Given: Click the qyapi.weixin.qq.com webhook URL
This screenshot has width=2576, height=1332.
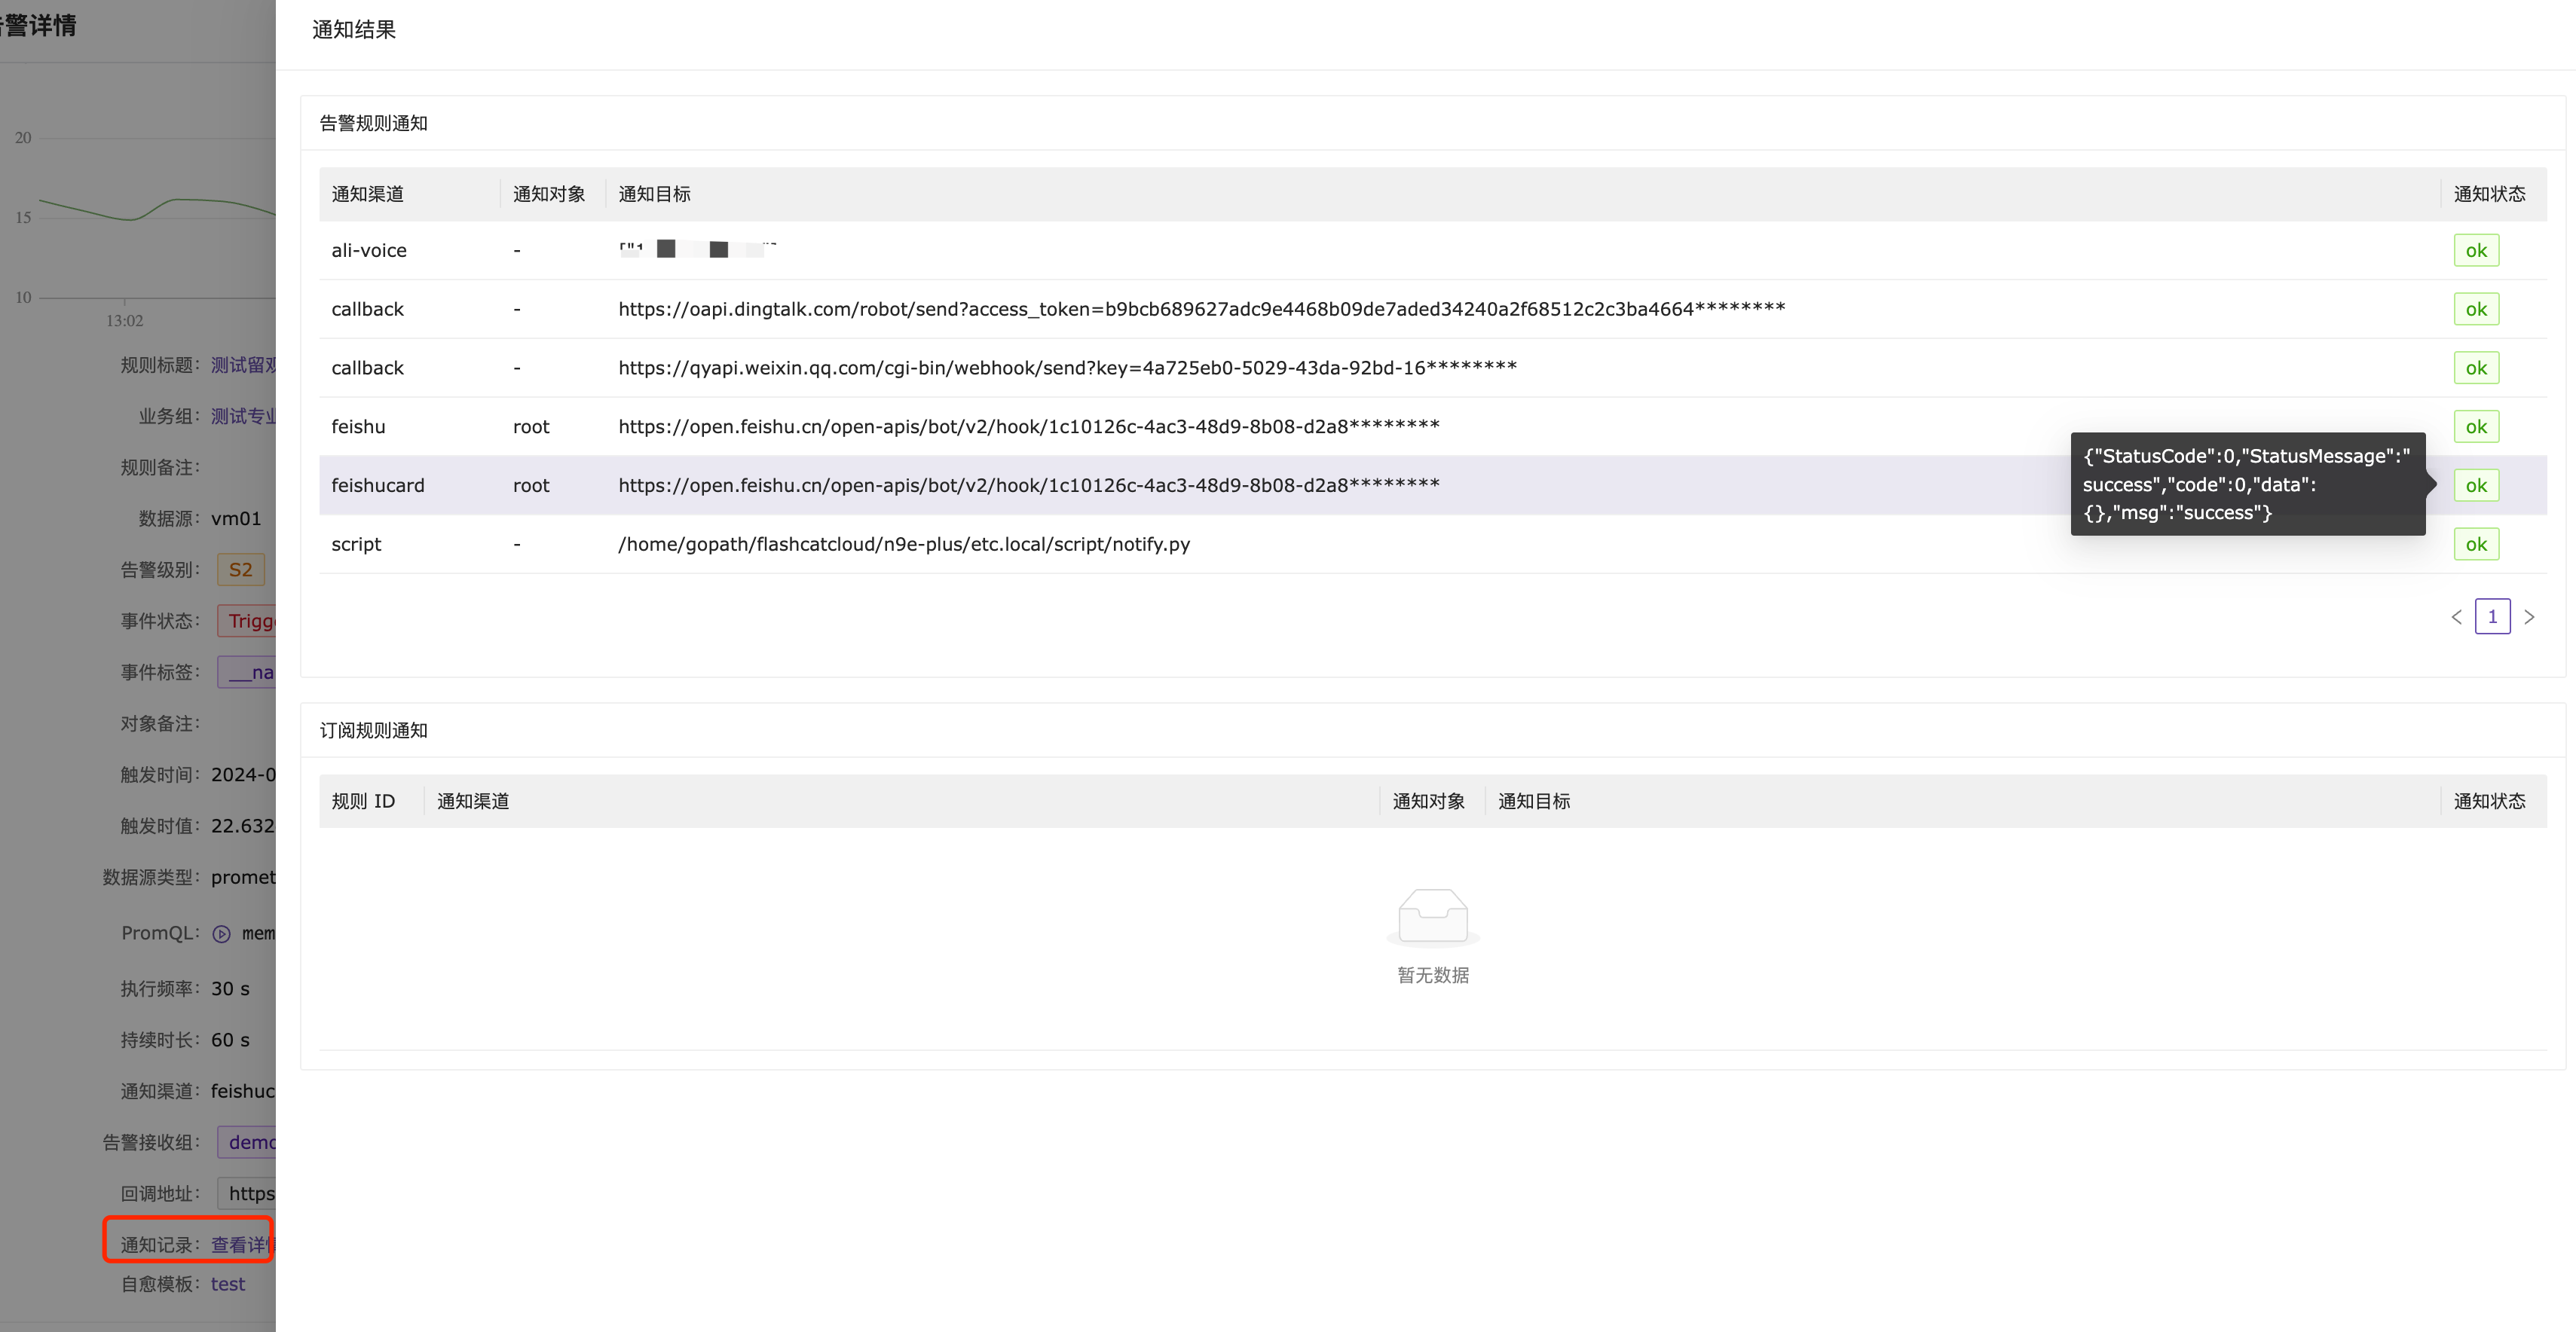Looking at the screenshot, I should click(1067, 368).
